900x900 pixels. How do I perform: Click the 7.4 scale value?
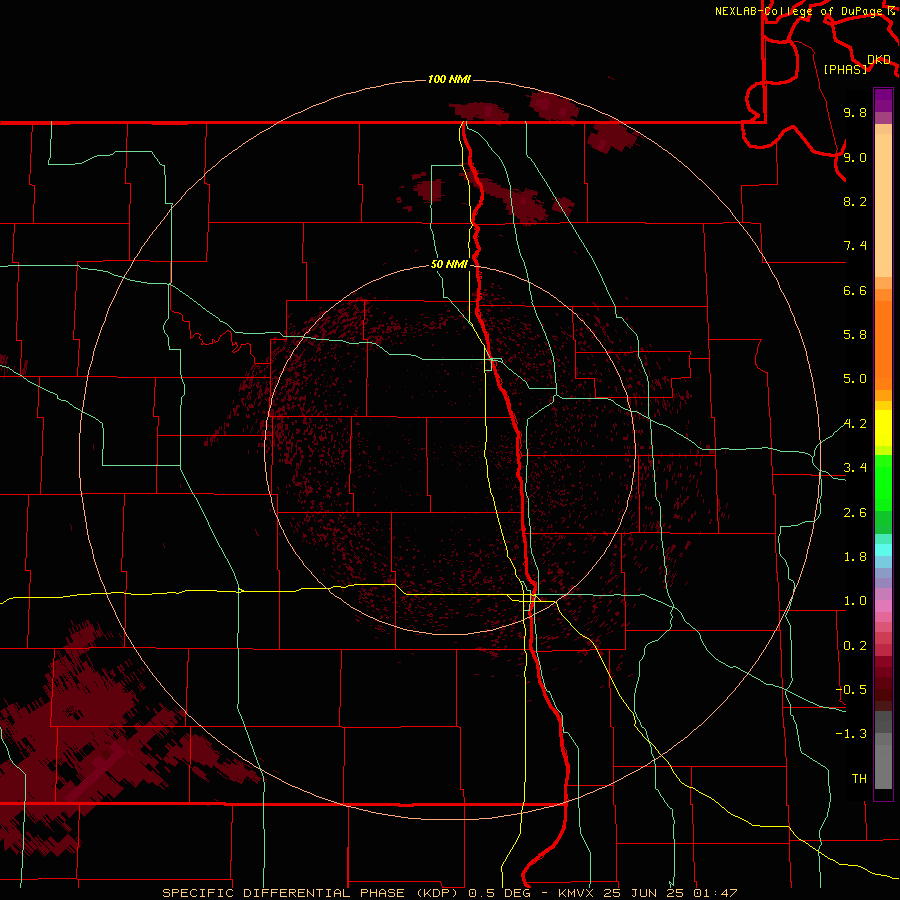[855, 246]
